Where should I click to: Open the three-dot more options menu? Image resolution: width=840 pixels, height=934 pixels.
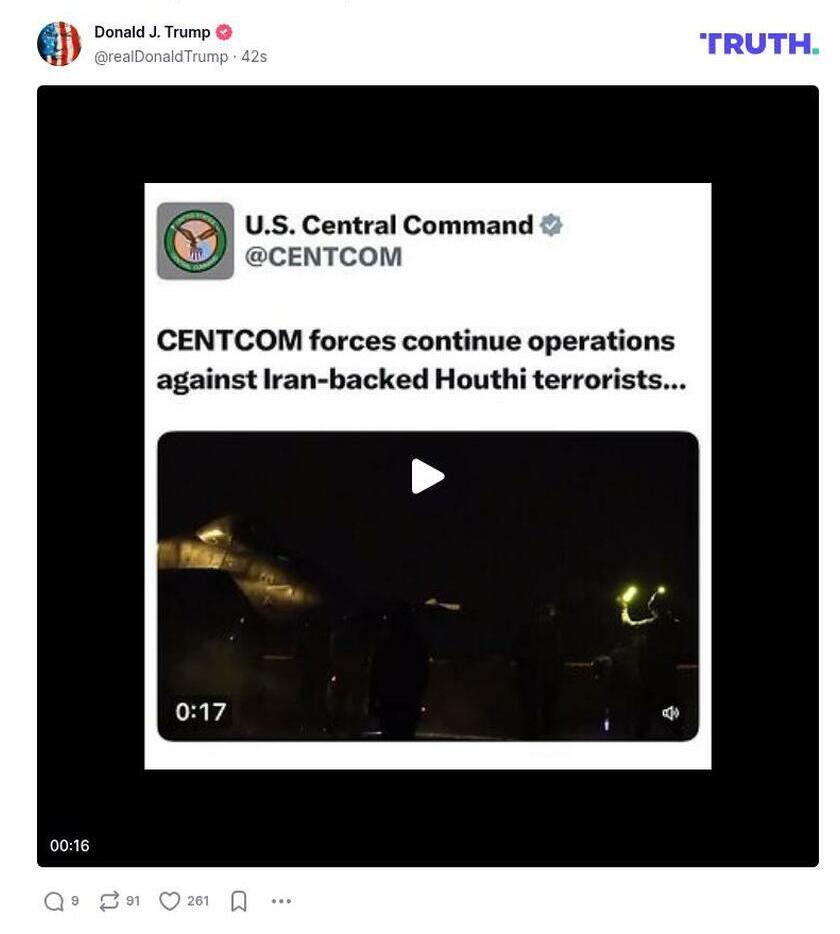pyautogui.click(x=281, y=901)
